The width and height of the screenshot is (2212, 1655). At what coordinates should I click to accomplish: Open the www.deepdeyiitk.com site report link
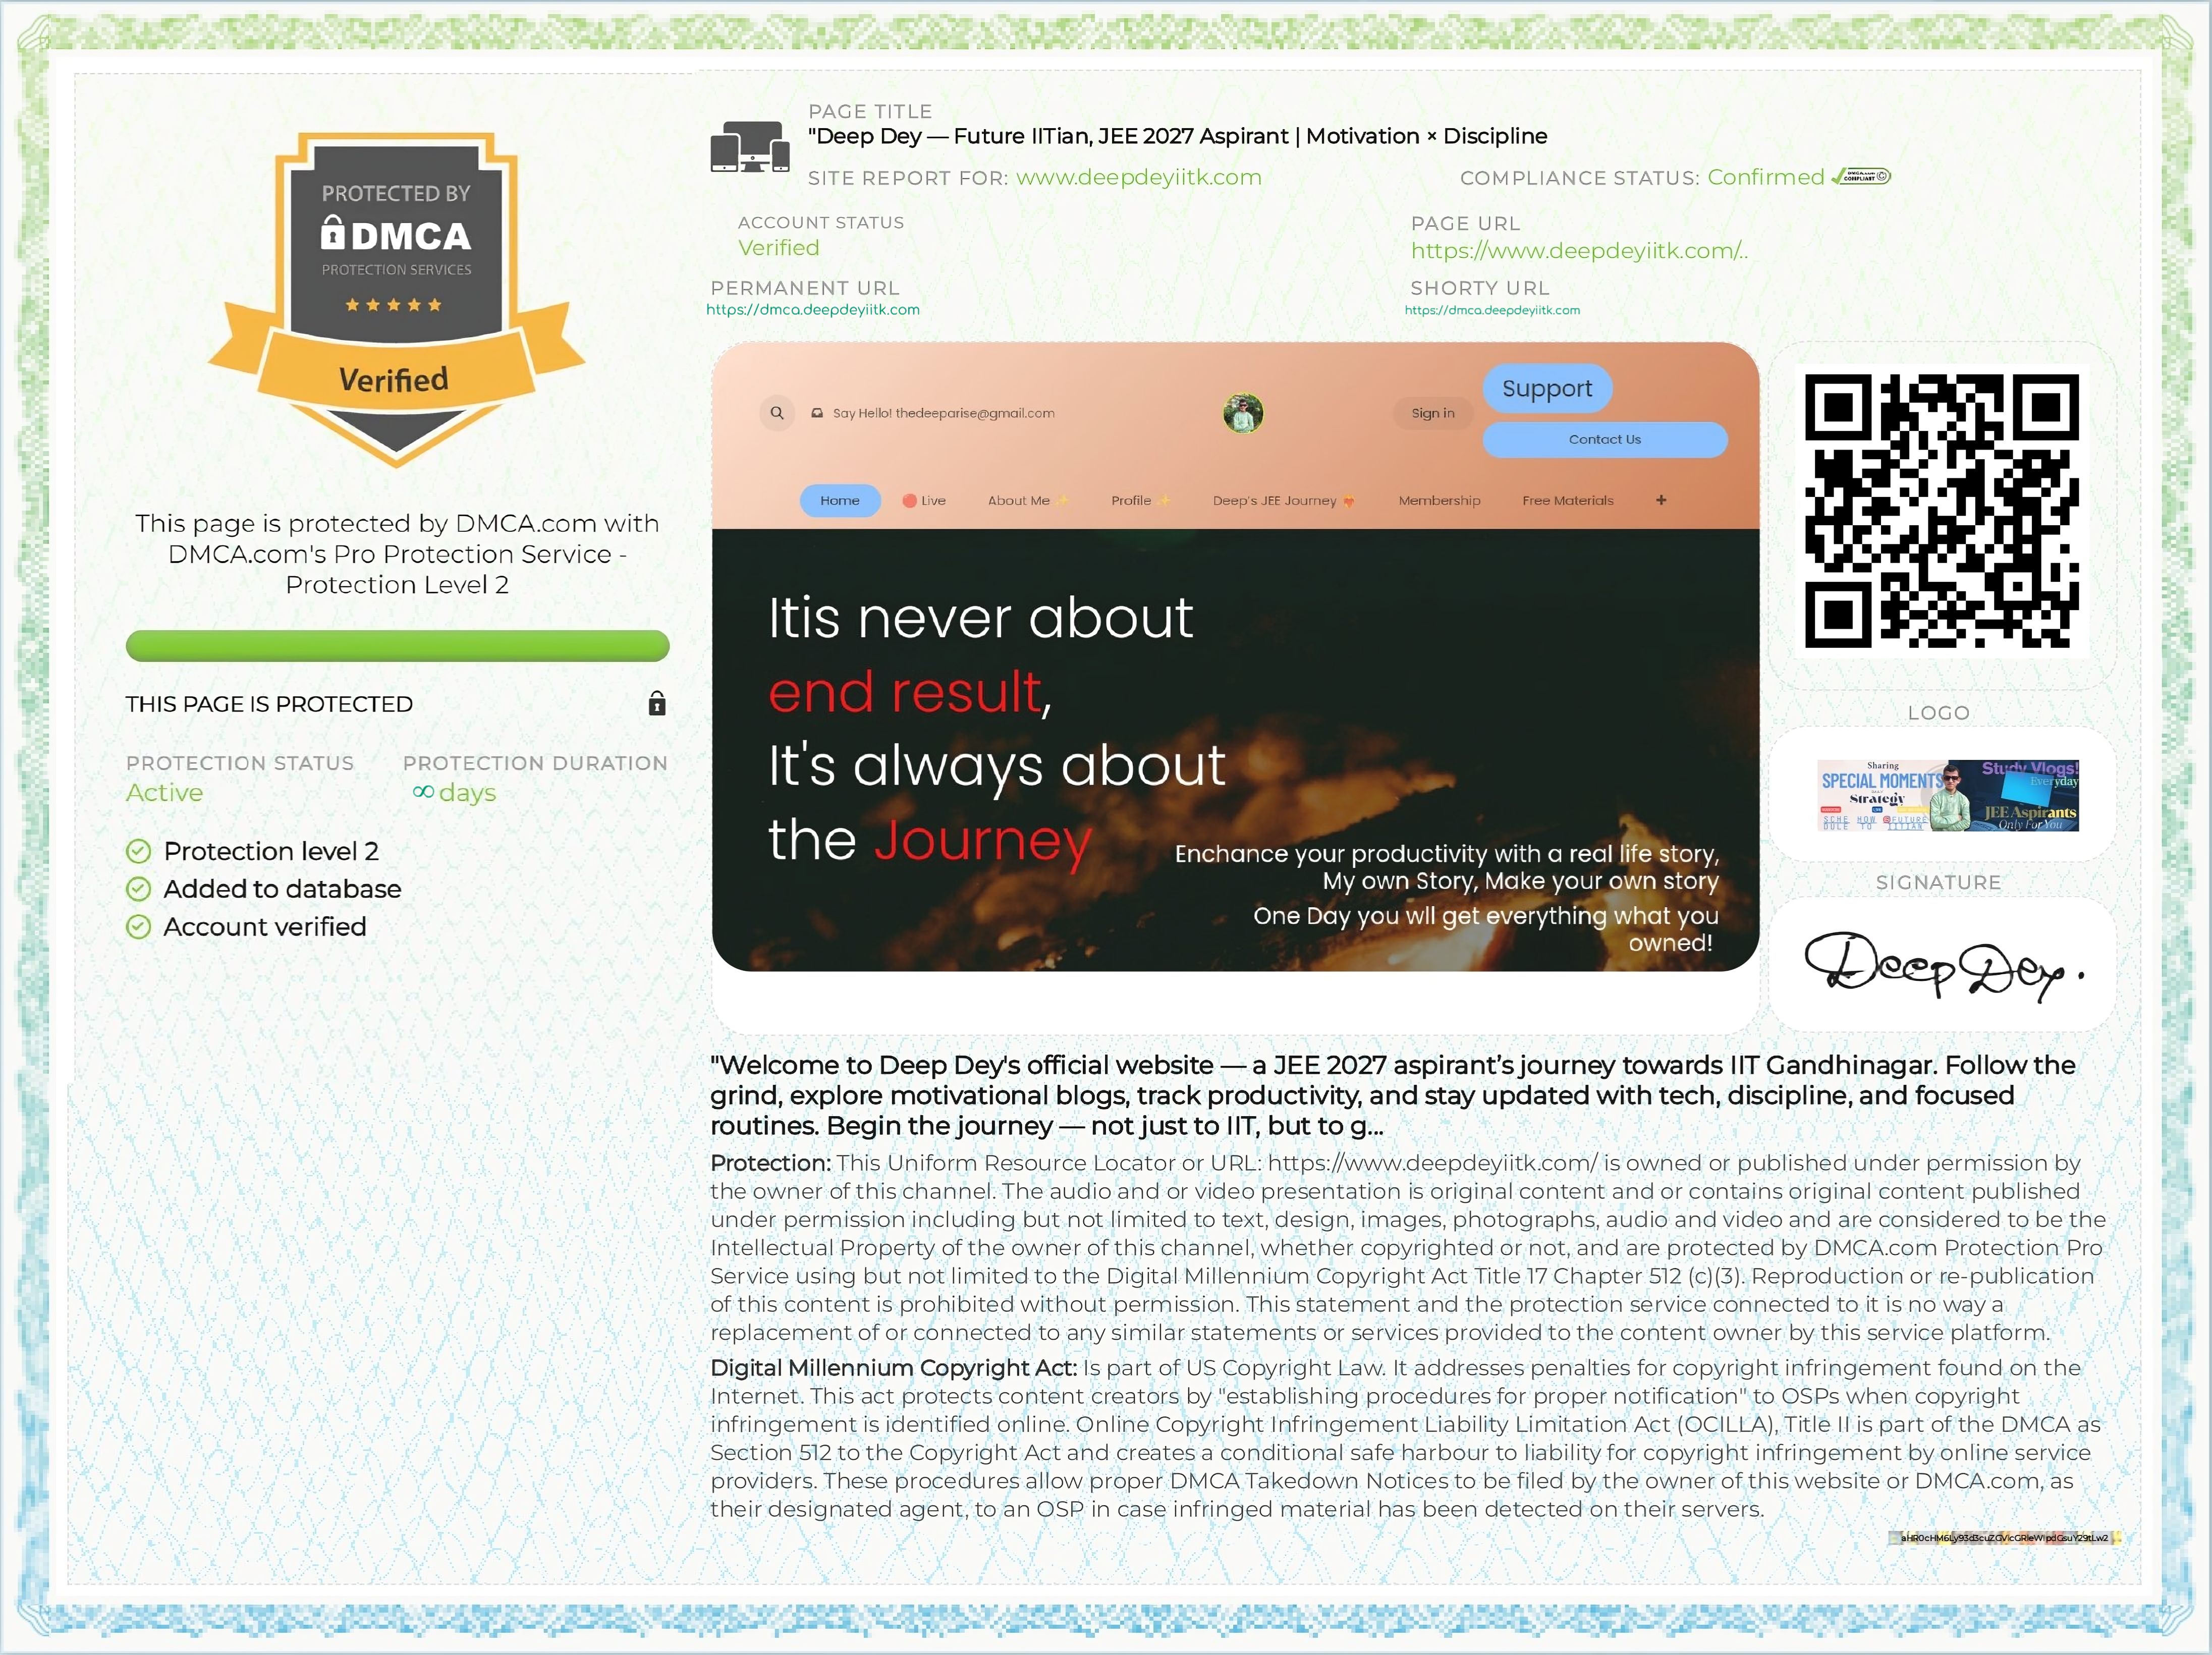point(1138,178)
